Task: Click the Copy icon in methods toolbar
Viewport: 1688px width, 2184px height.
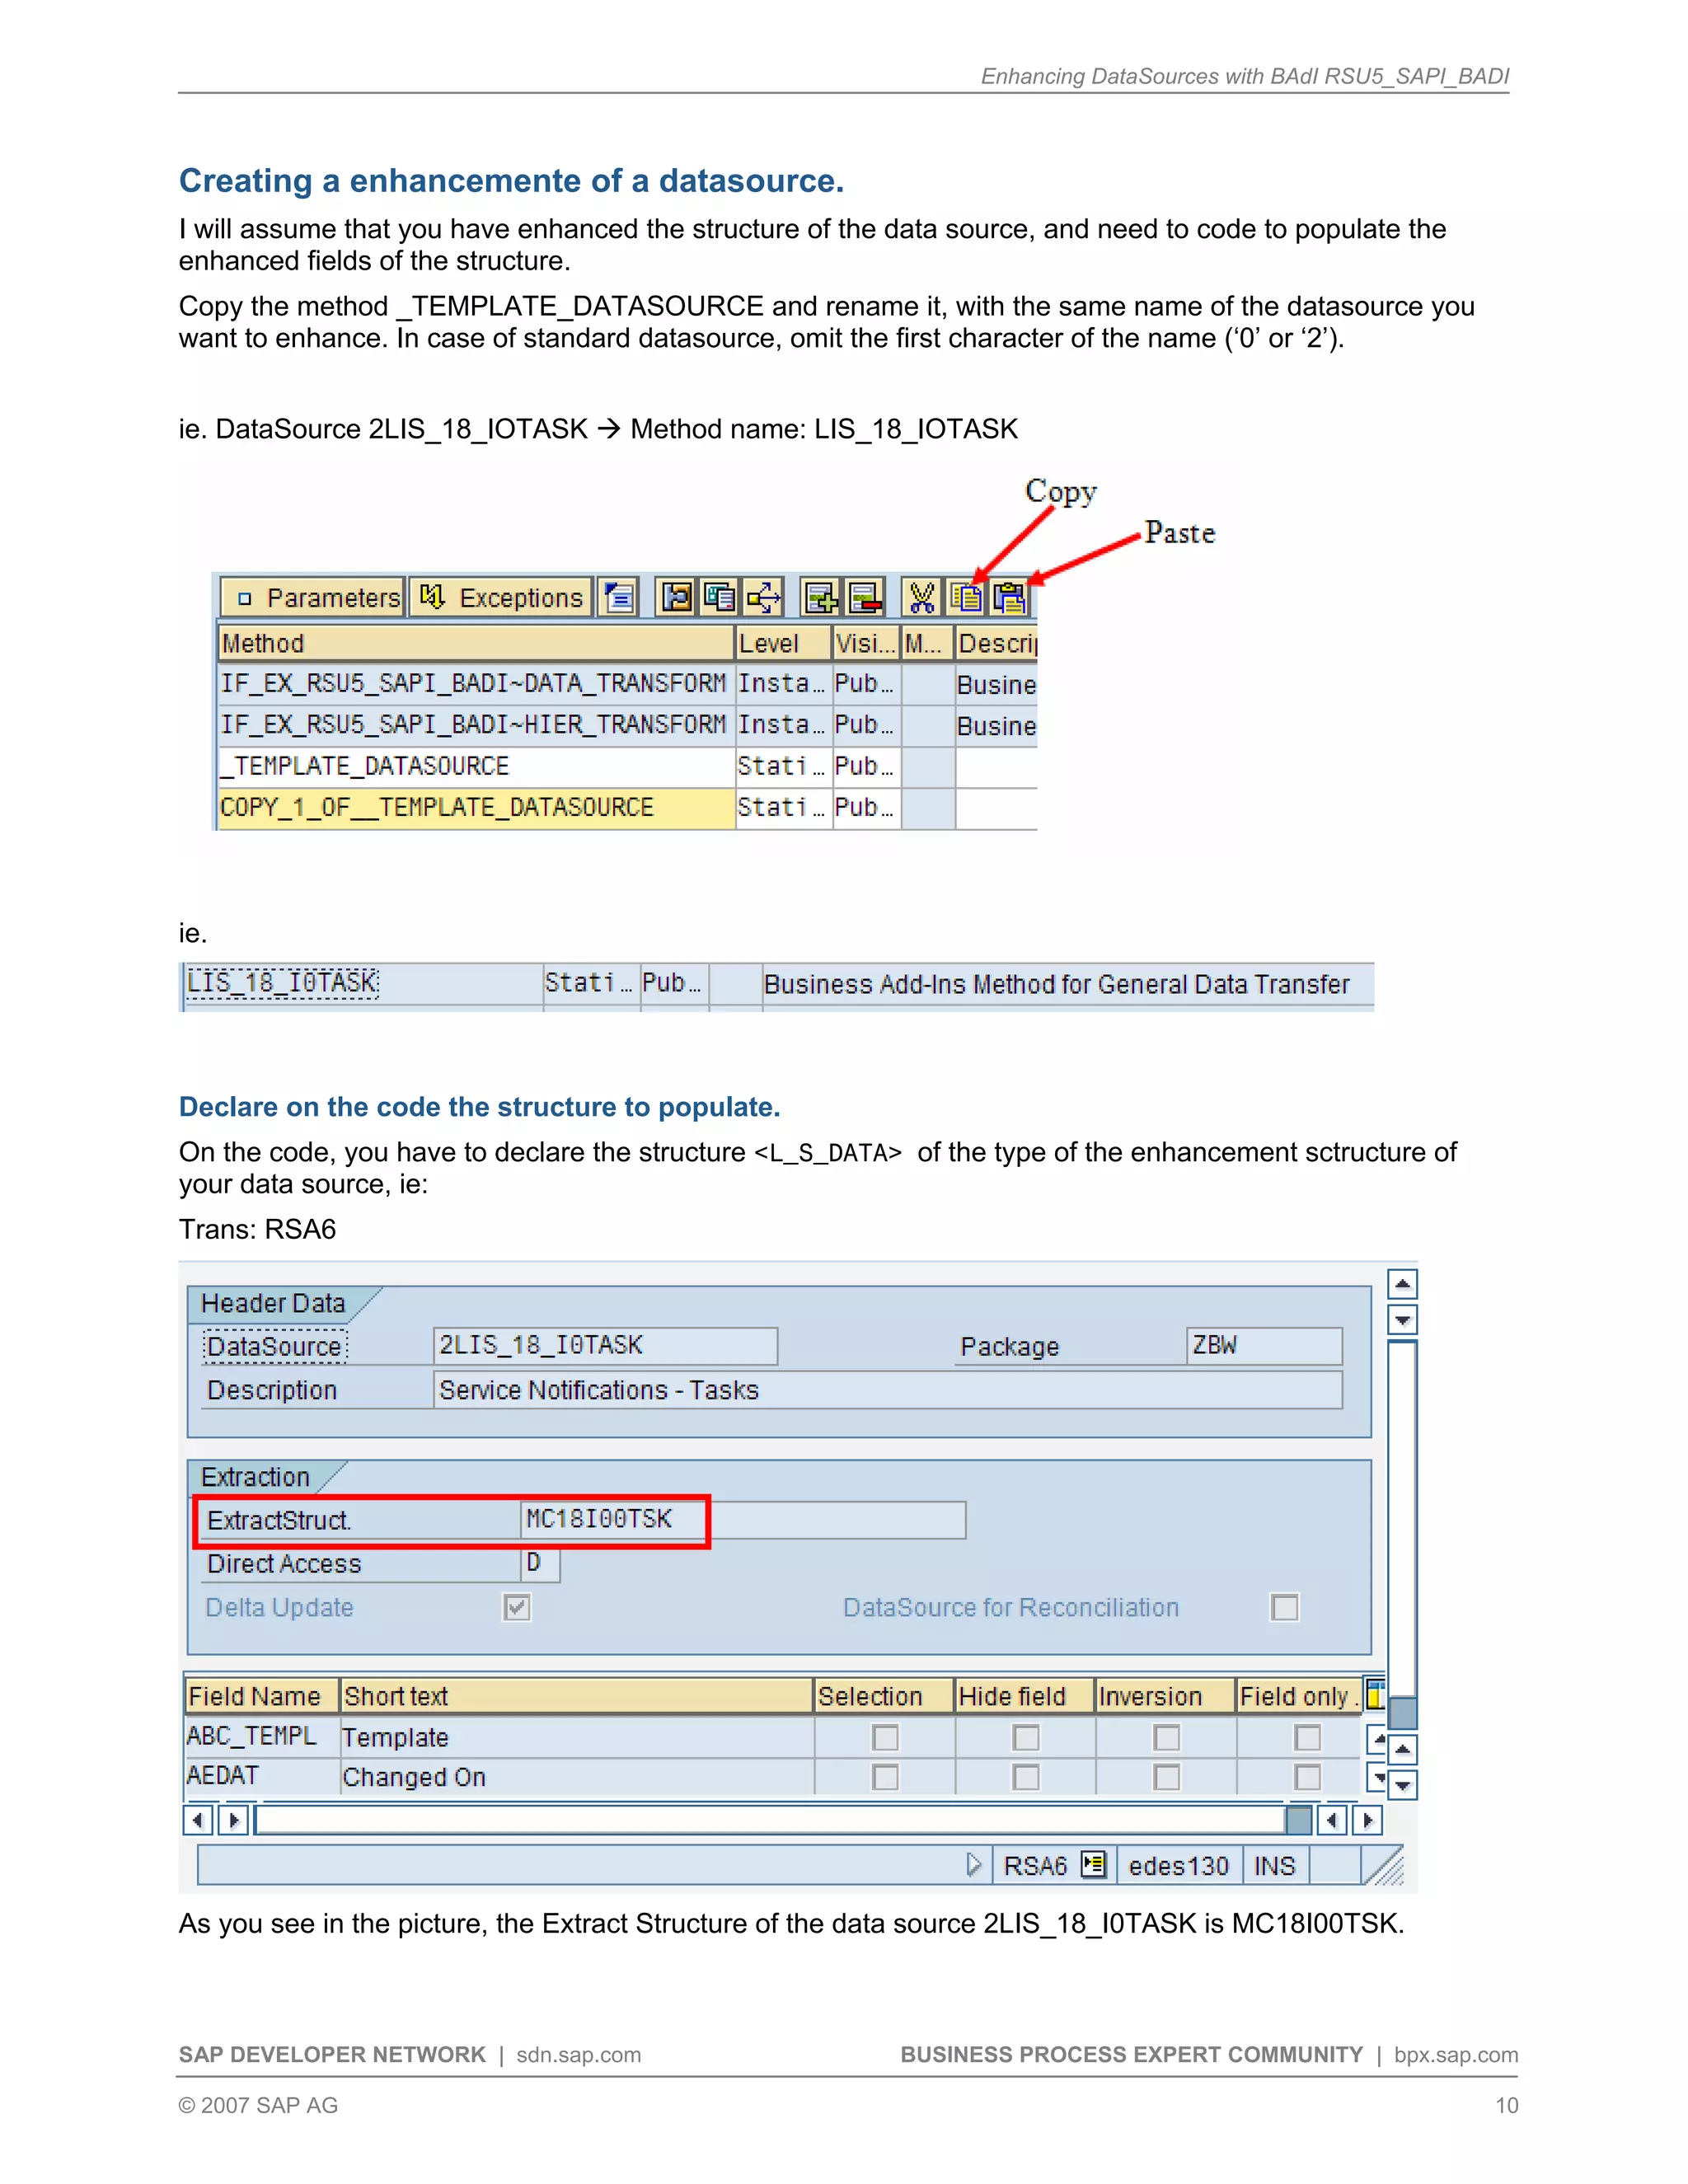Action: coord(966,598)
